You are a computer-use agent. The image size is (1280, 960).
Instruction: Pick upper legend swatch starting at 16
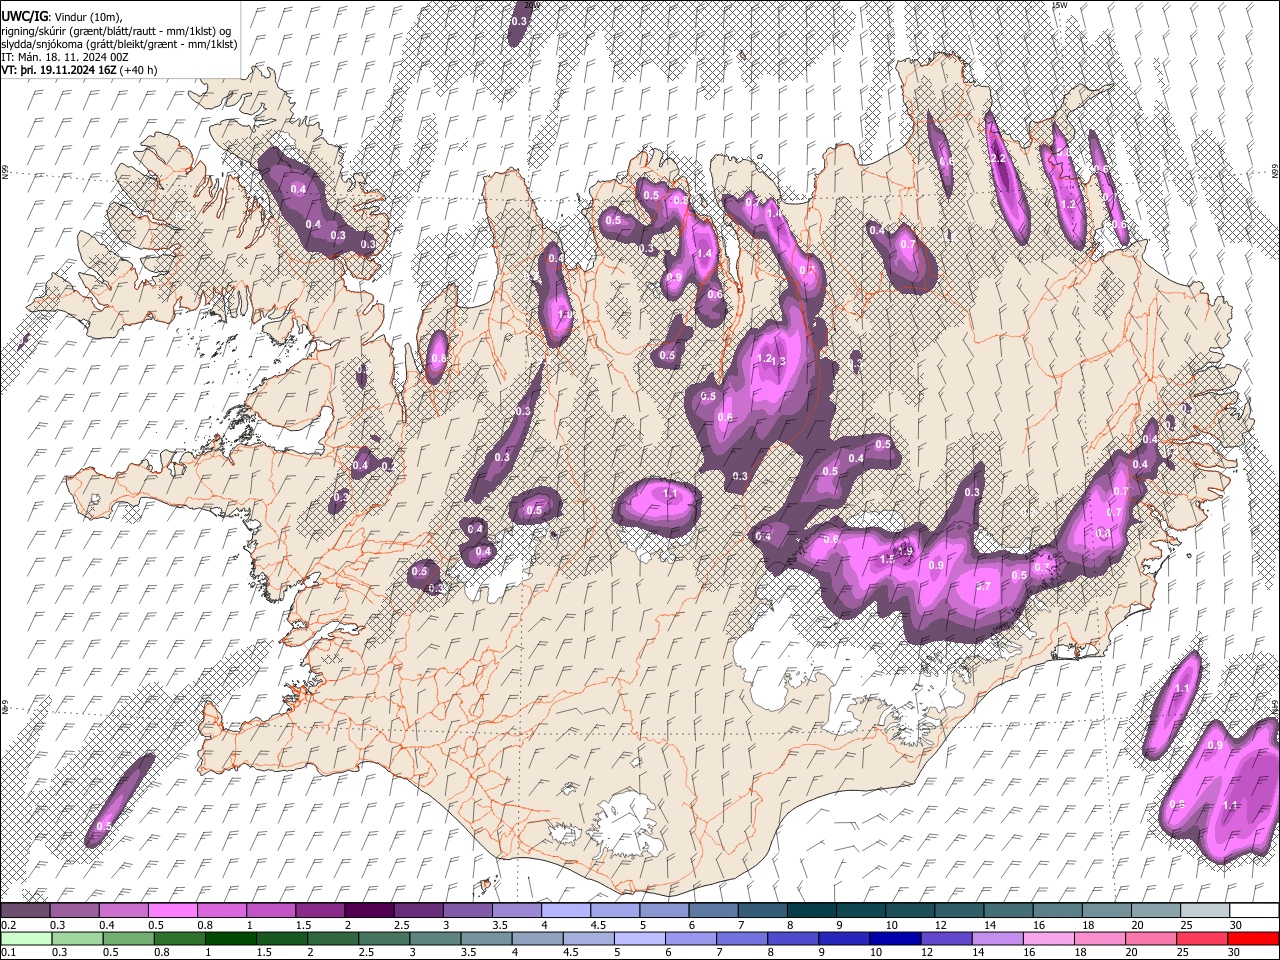[x=1057, y=911]
